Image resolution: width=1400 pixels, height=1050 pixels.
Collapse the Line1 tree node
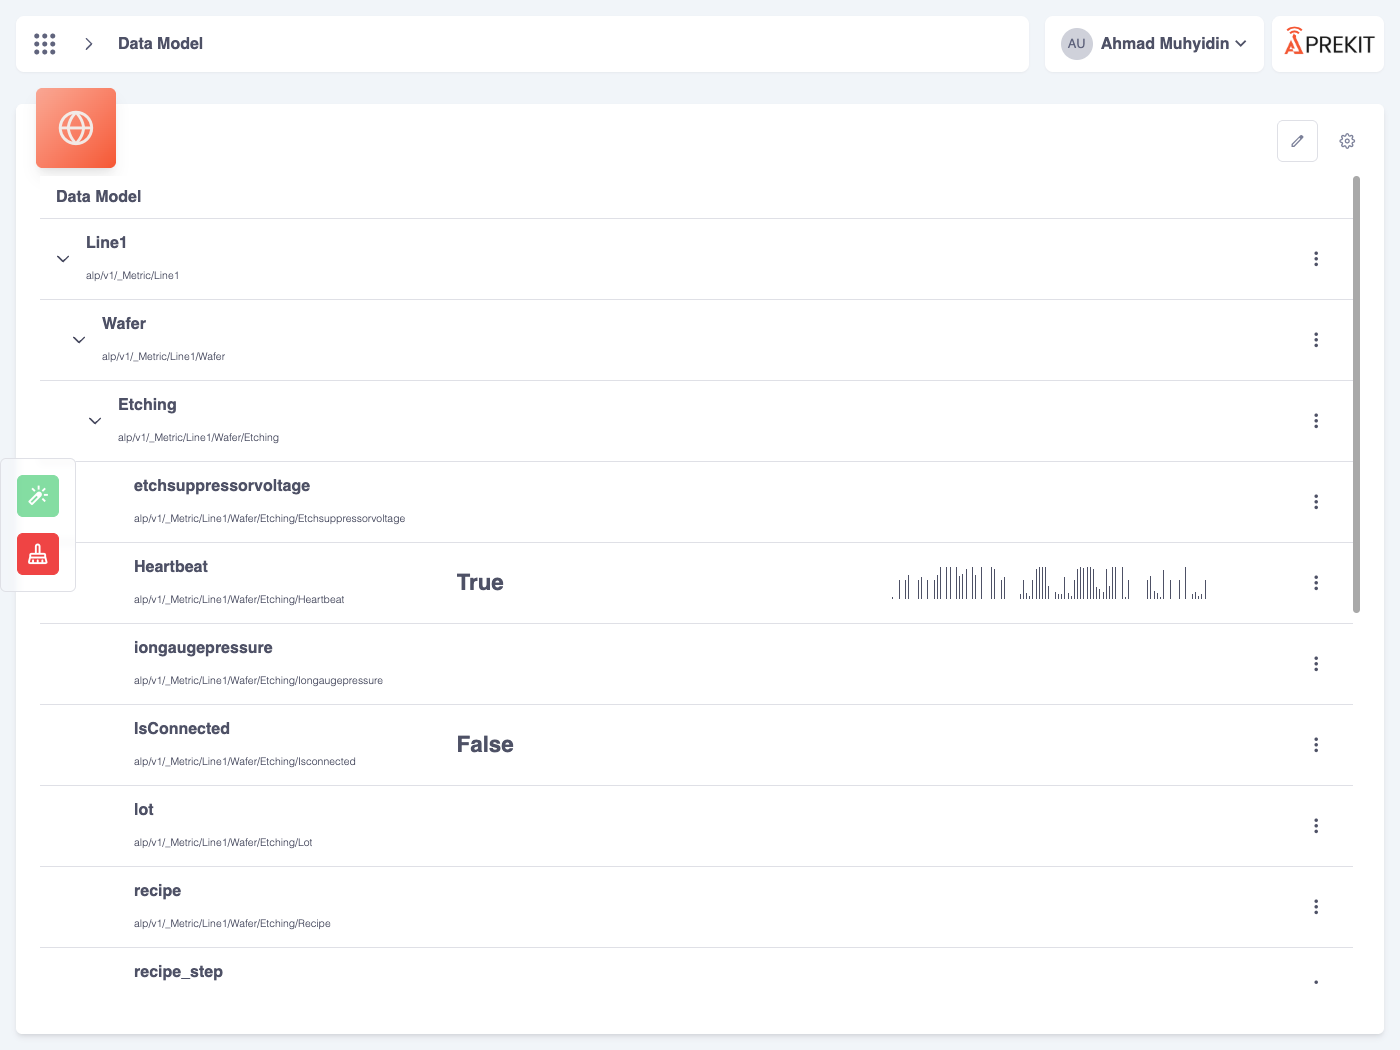63,259
